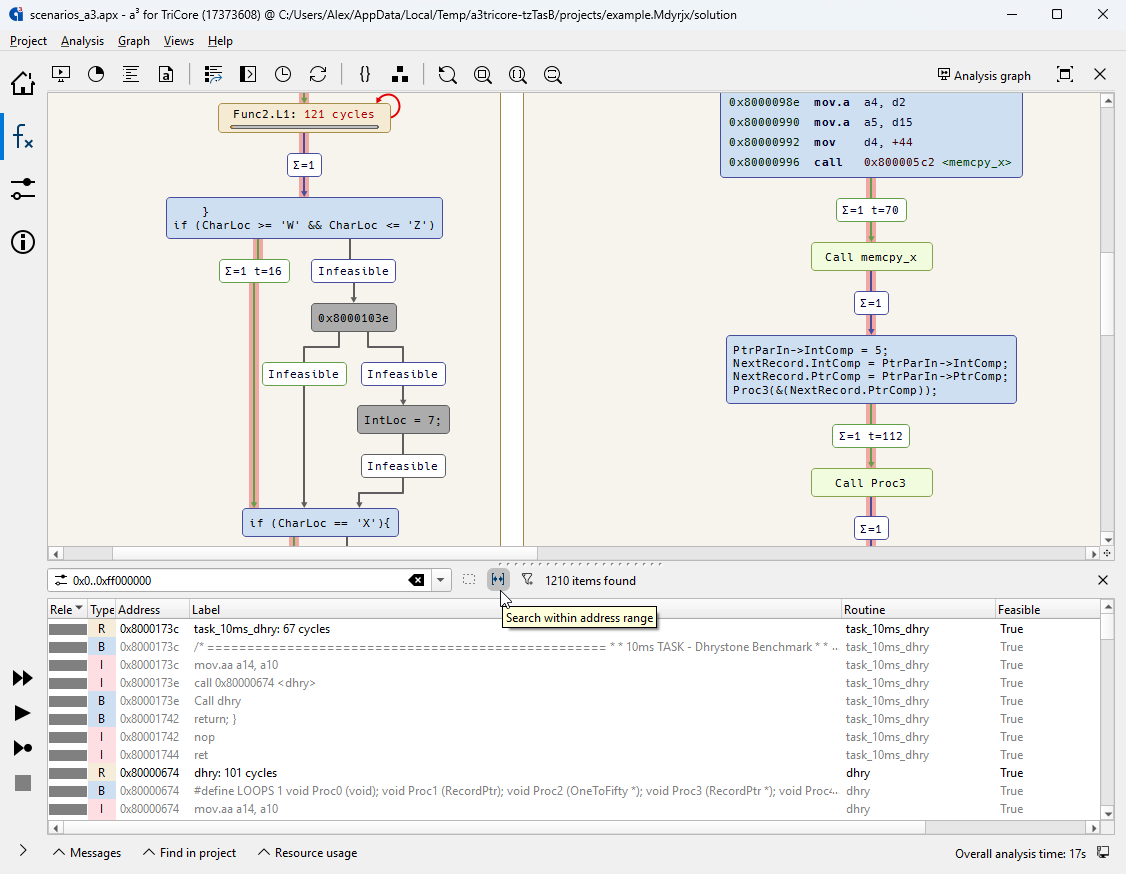Click the magnifier with square zoom icon
This screenshot has width=1126, height=874.
pos(483,75)
